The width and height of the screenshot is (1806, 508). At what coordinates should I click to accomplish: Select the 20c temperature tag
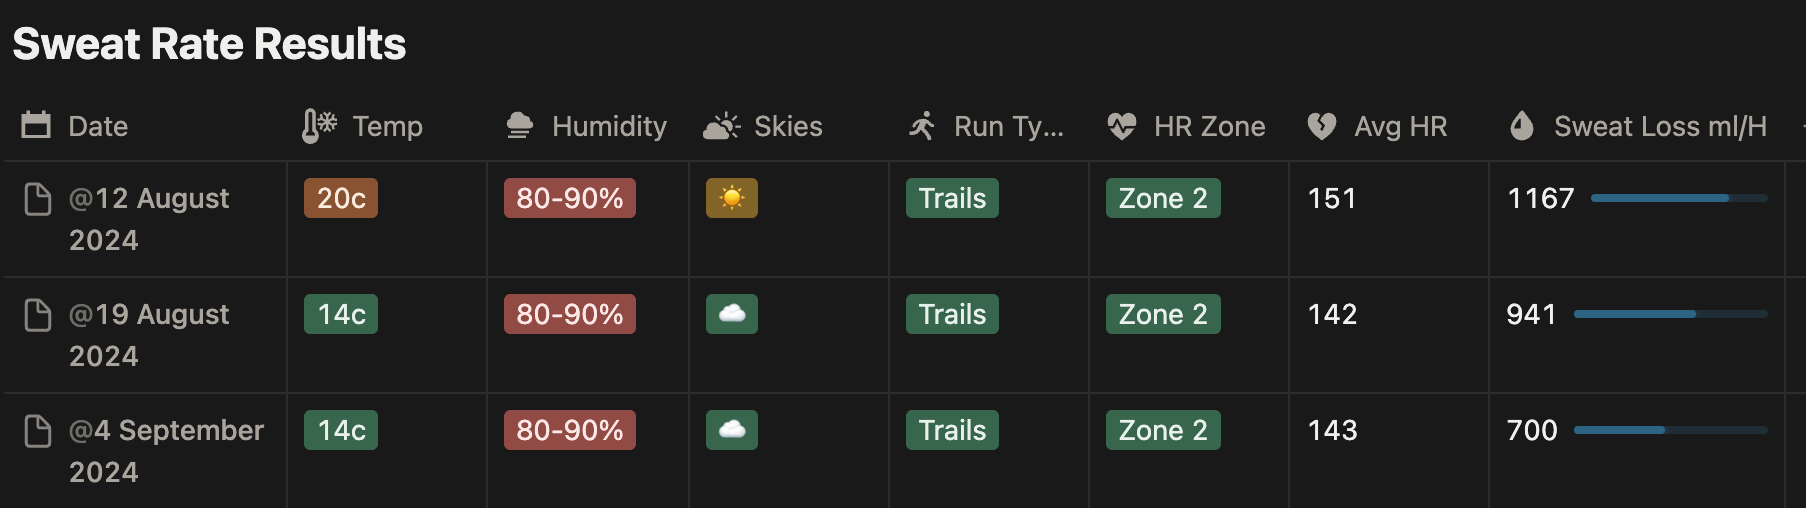click(341, 198)
